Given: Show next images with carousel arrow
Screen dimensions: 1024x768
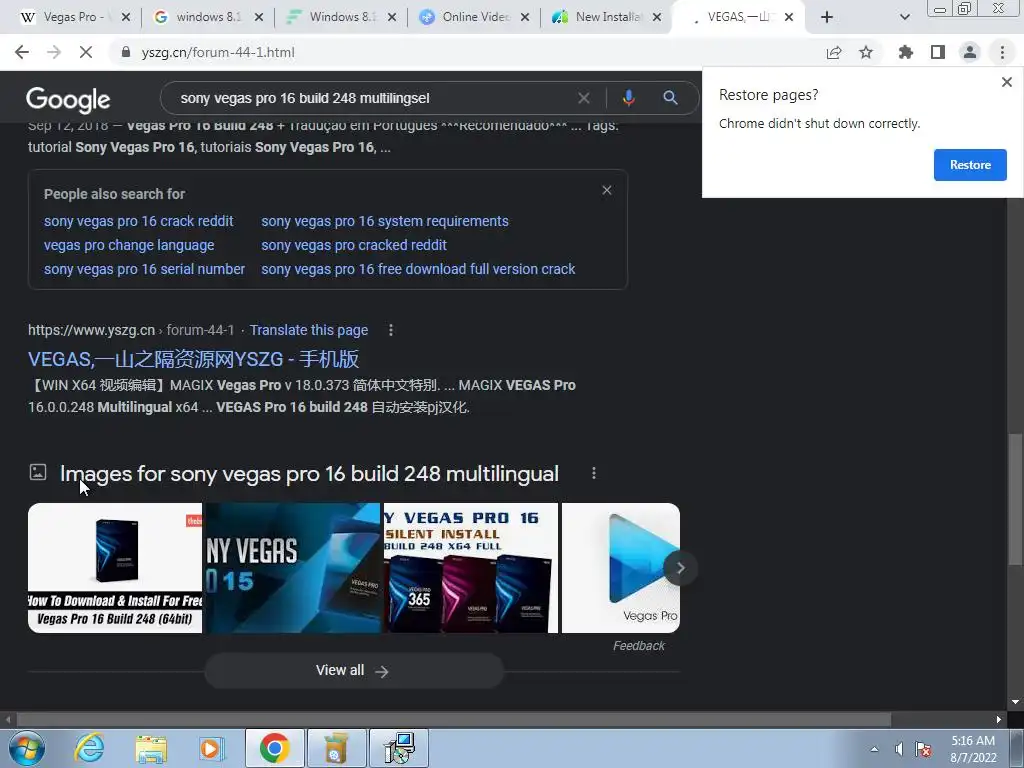Looking at the screenshot, I should coord(680,568).
